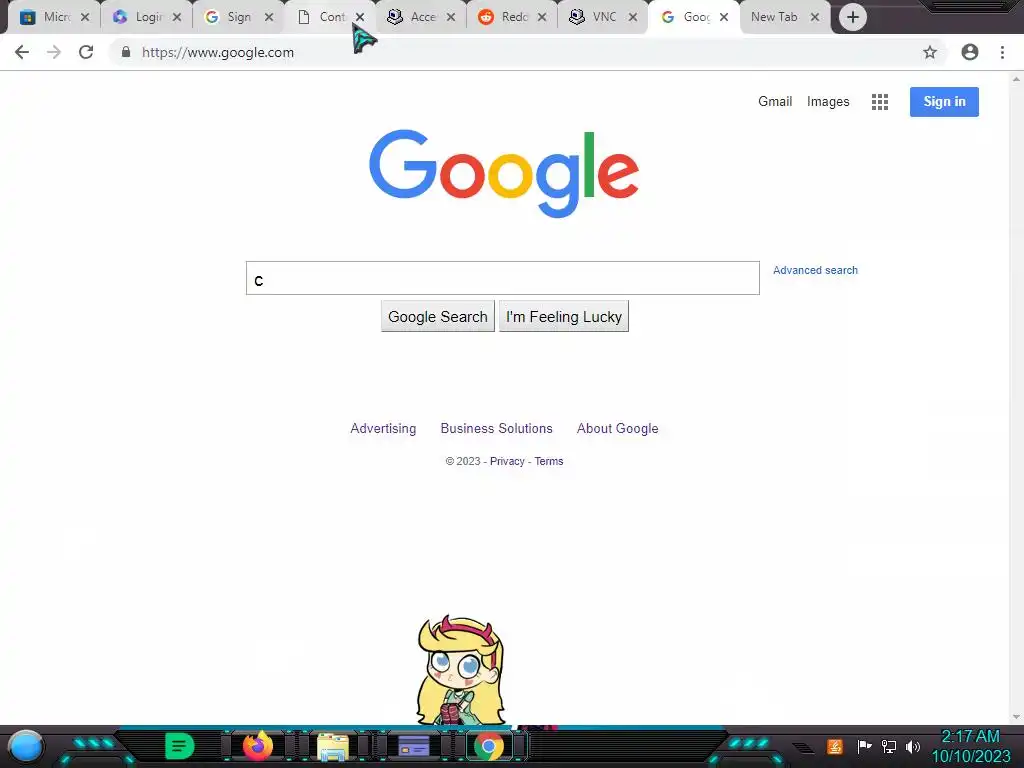Open About Google link
Viewport: 1024px width, 768px height.
(617, 428)
